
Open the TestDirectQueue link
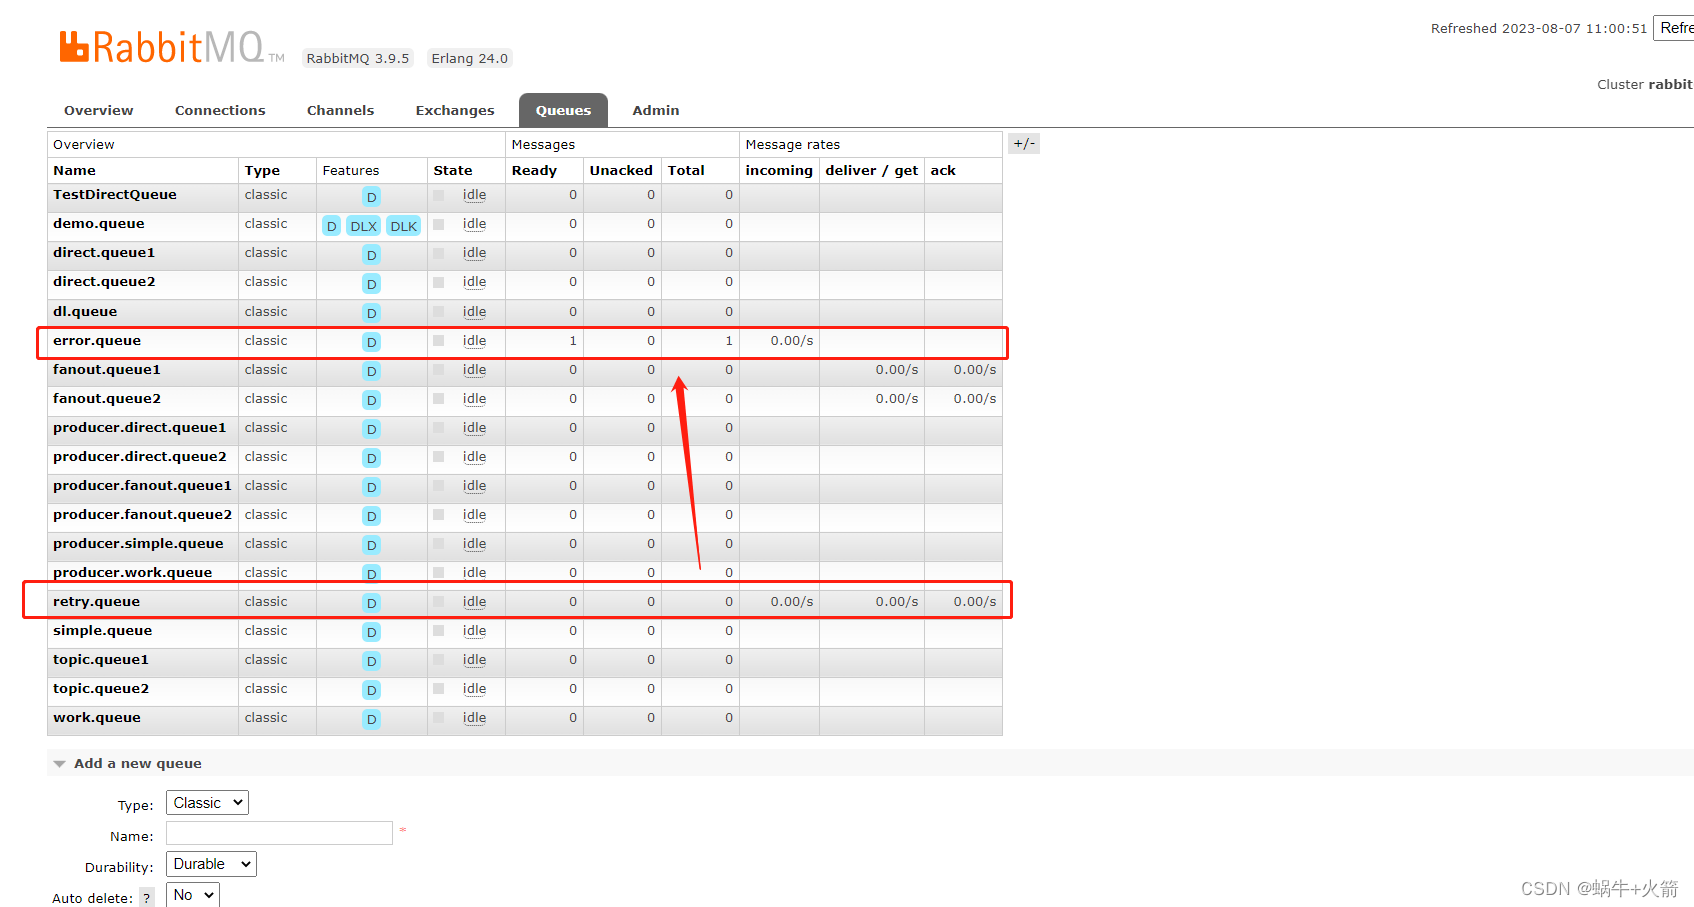click(x=115, y=195)
